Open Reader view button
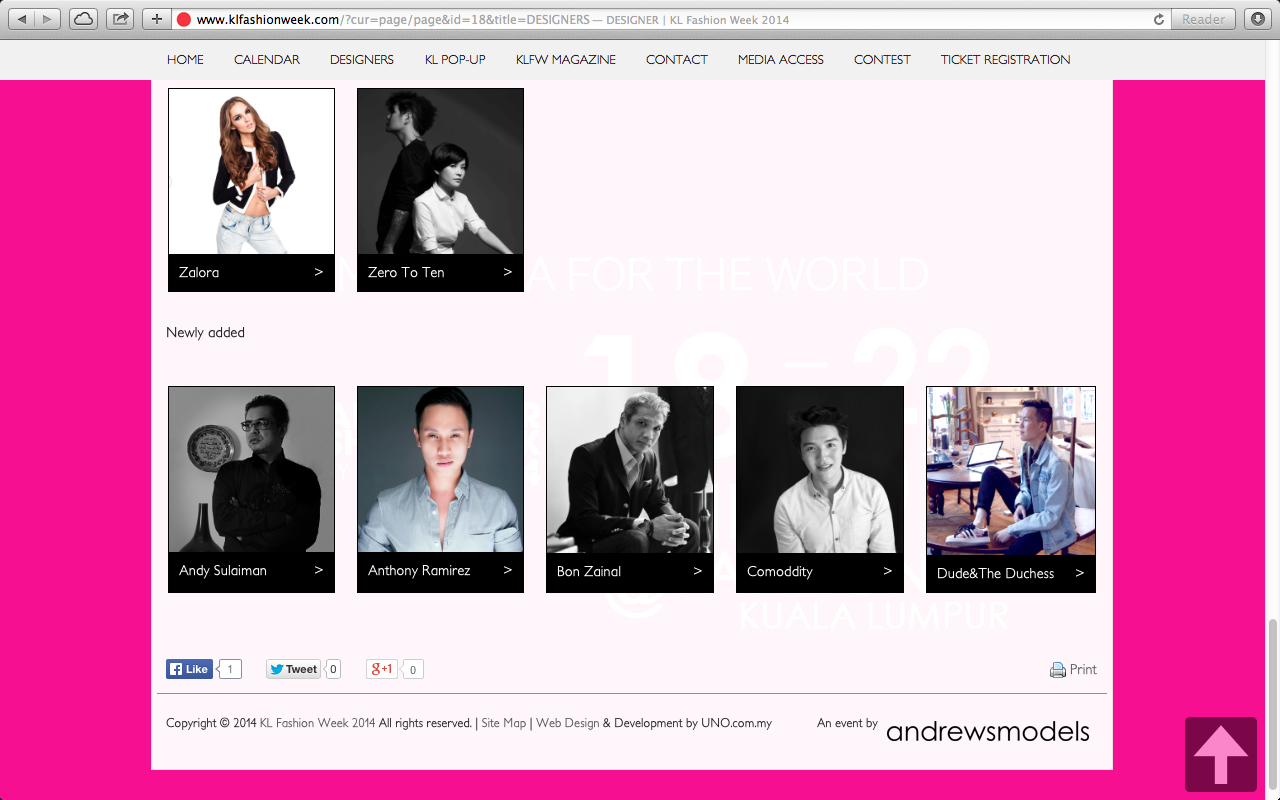Viewport: 1280px width, 800px height. tap(1203, 19)
